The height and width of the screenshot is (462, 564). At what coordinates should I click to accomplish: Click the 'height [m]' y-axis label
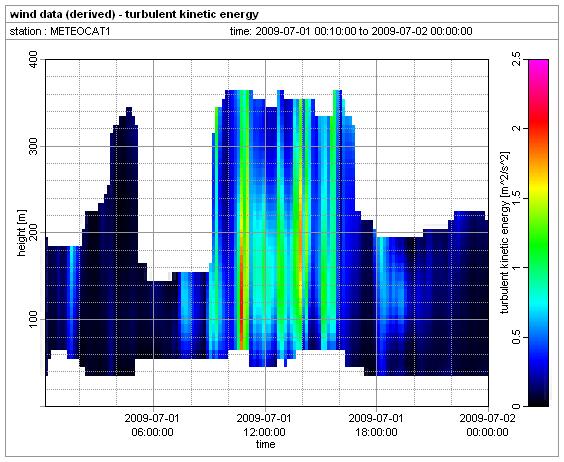click(x=22, y=233)
